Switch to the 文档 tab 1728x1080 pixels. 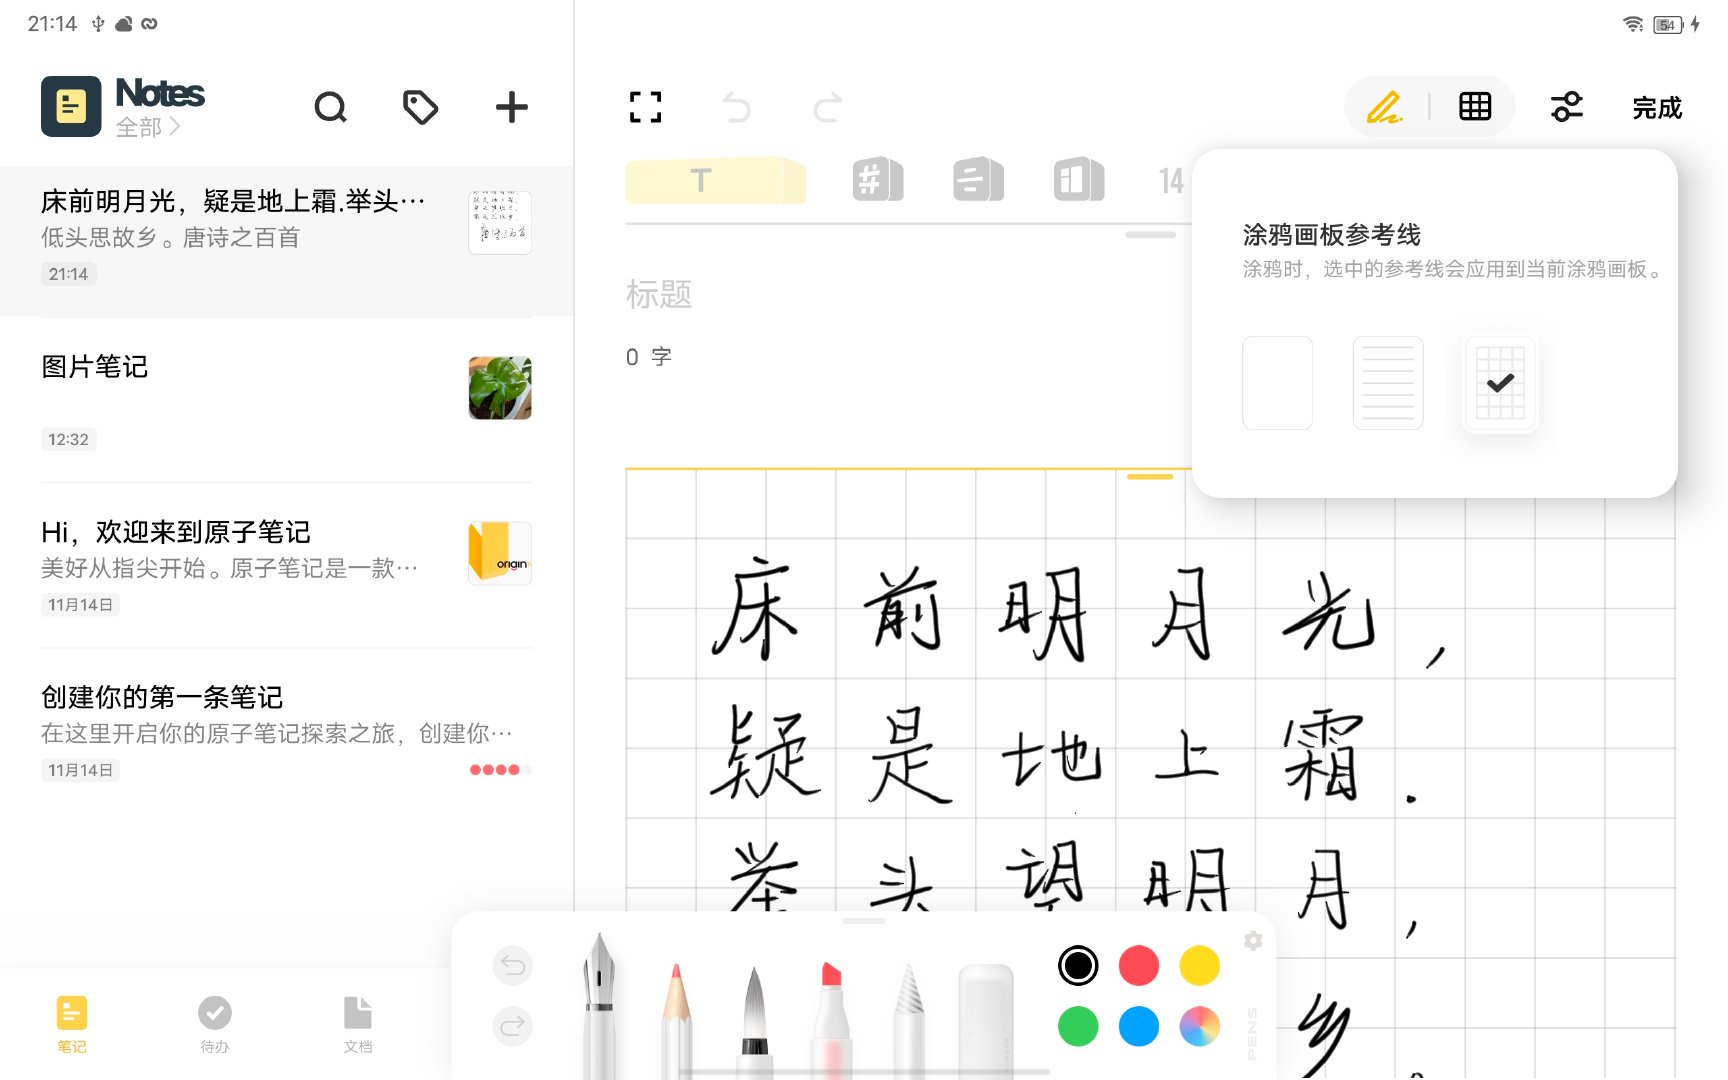point(357,1024)
